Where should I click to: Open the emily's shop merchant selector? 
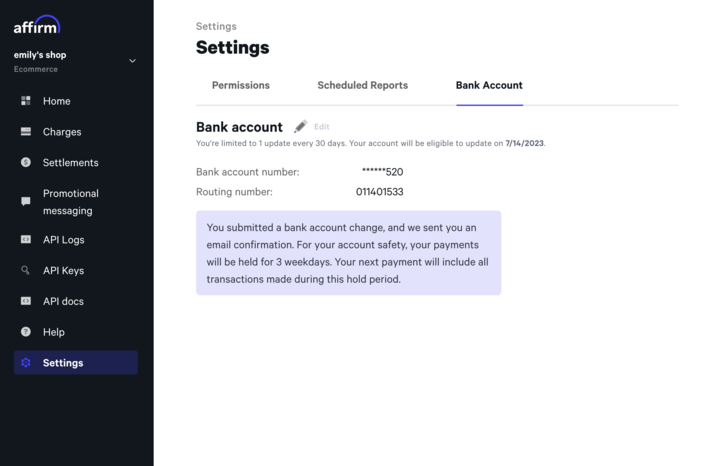coord(75,62)
